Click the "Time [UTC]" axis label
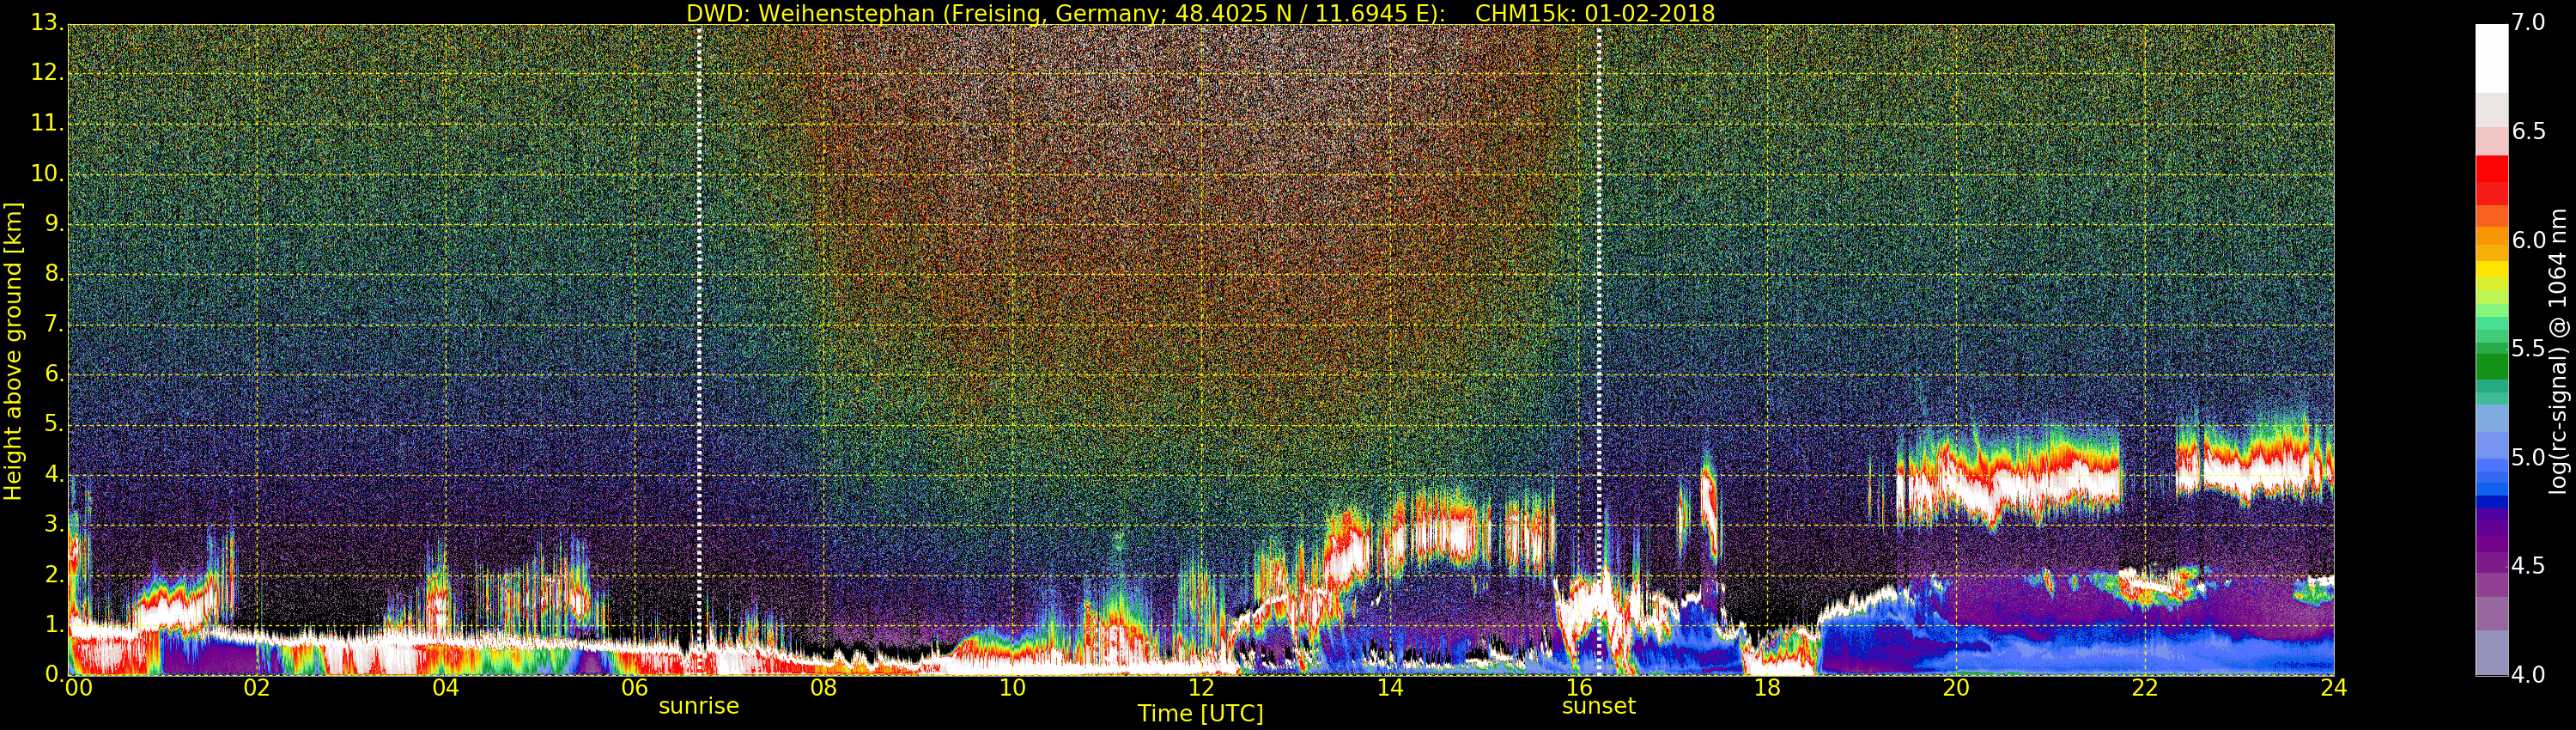The width and height of the screenshot is (2576, 730). [x=1200, y=714]
